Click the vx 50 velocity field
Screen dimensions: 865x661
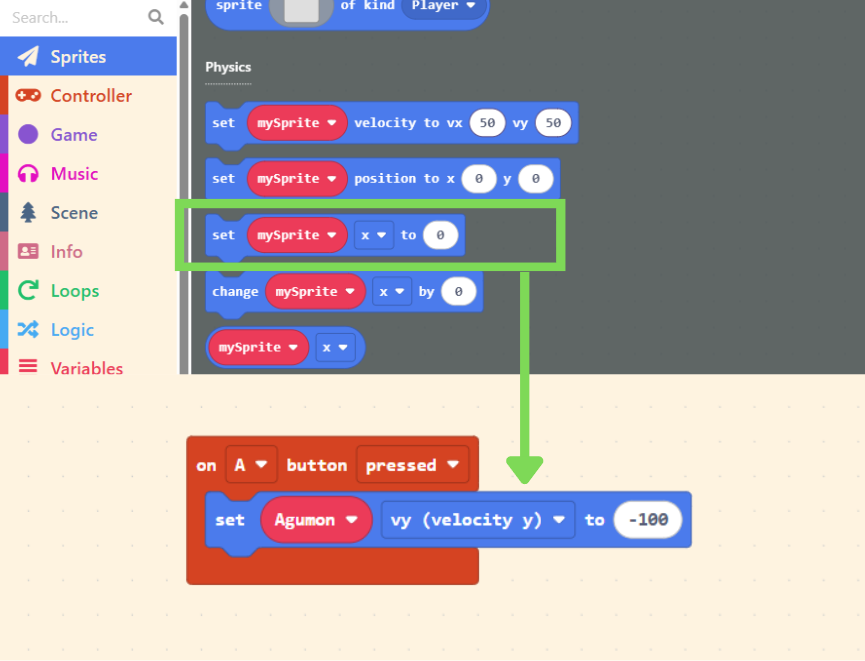[x=487, y=123]
